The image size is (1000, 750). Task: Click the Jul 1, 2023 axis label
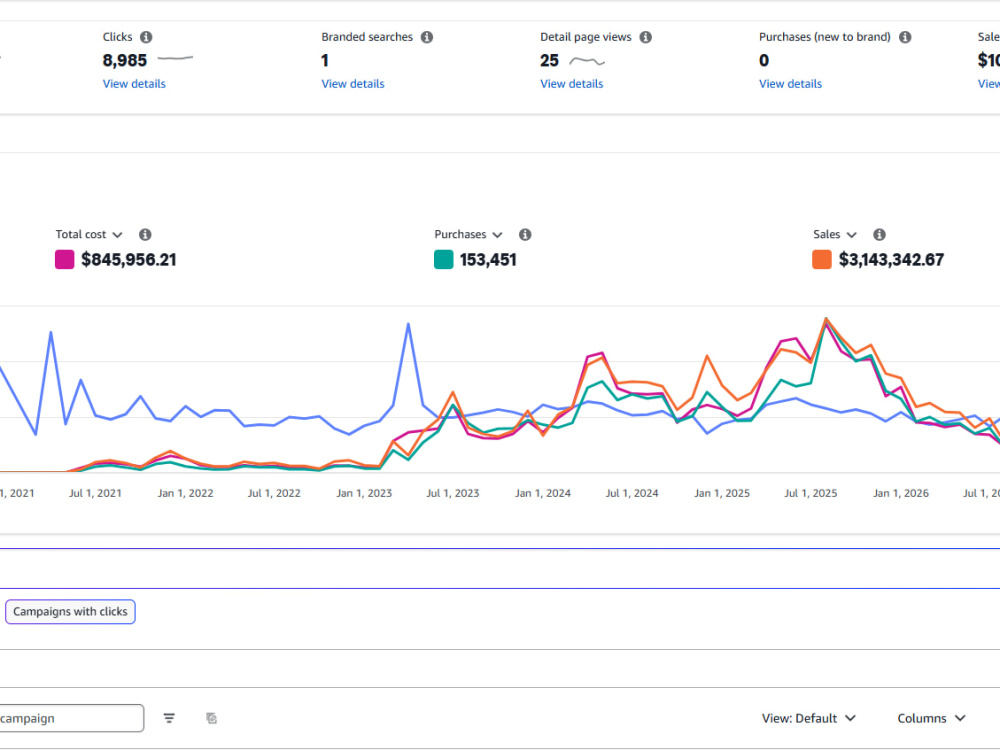click(453, 493)
